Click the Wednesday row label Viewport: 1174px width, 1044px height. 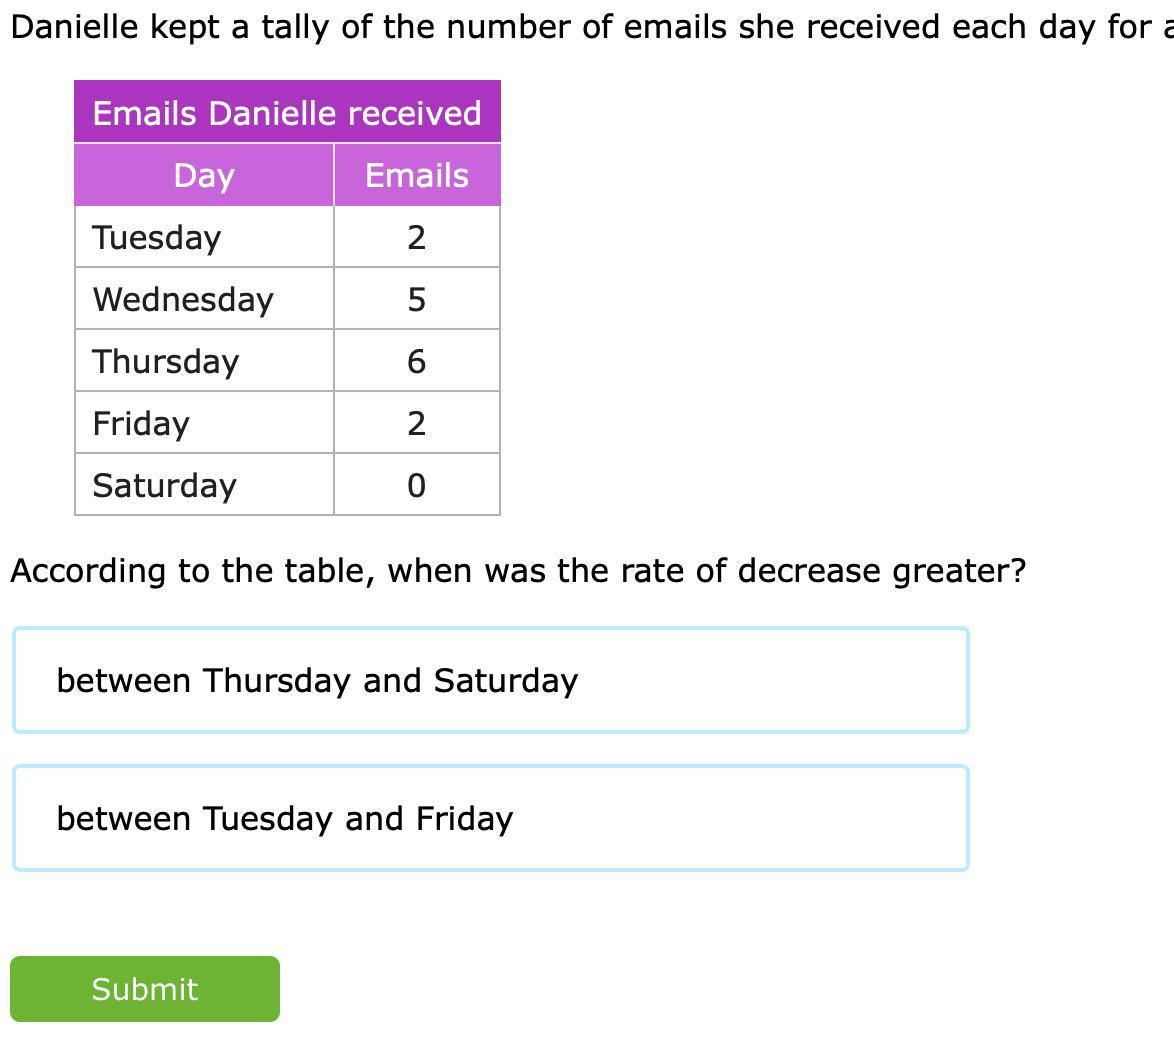pos(182,300)
